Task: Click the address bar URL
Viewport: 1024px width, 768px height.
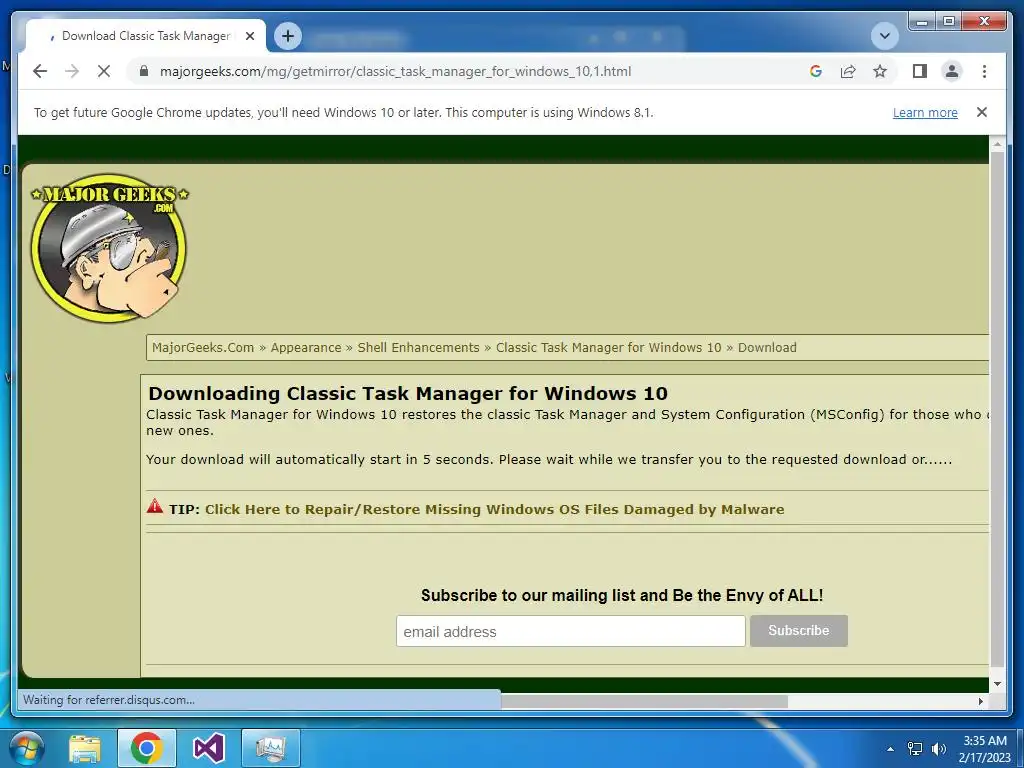Action: click(x=395, y=71)
